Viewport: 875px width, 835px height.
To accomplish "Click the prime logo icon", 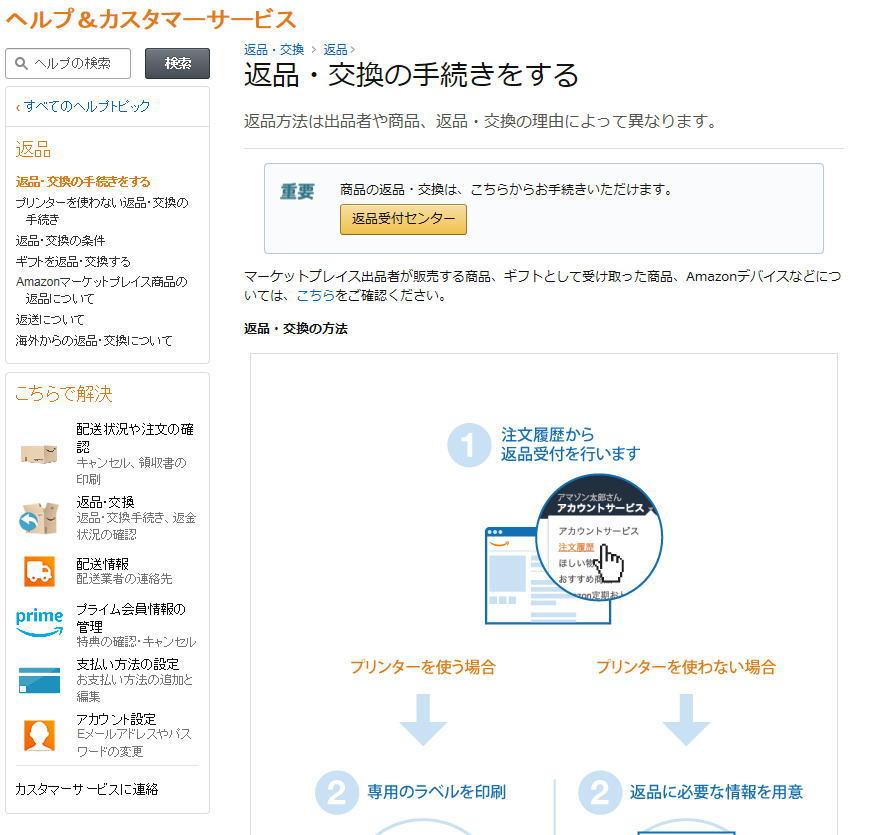I will click(x=39, y=622).
